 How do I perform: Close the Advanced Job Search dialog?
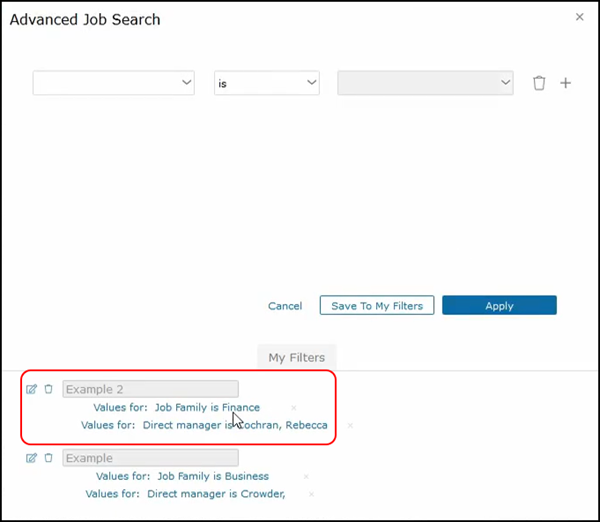580,17
